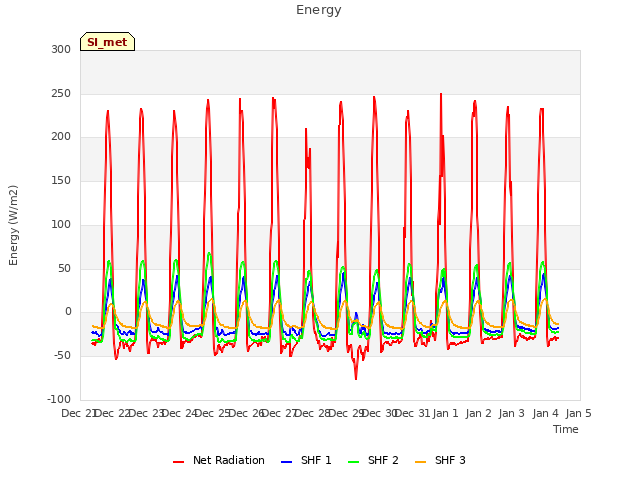Click red Net Radiation legend swatch
Viewport: 640px width, 480px height.
178,462
